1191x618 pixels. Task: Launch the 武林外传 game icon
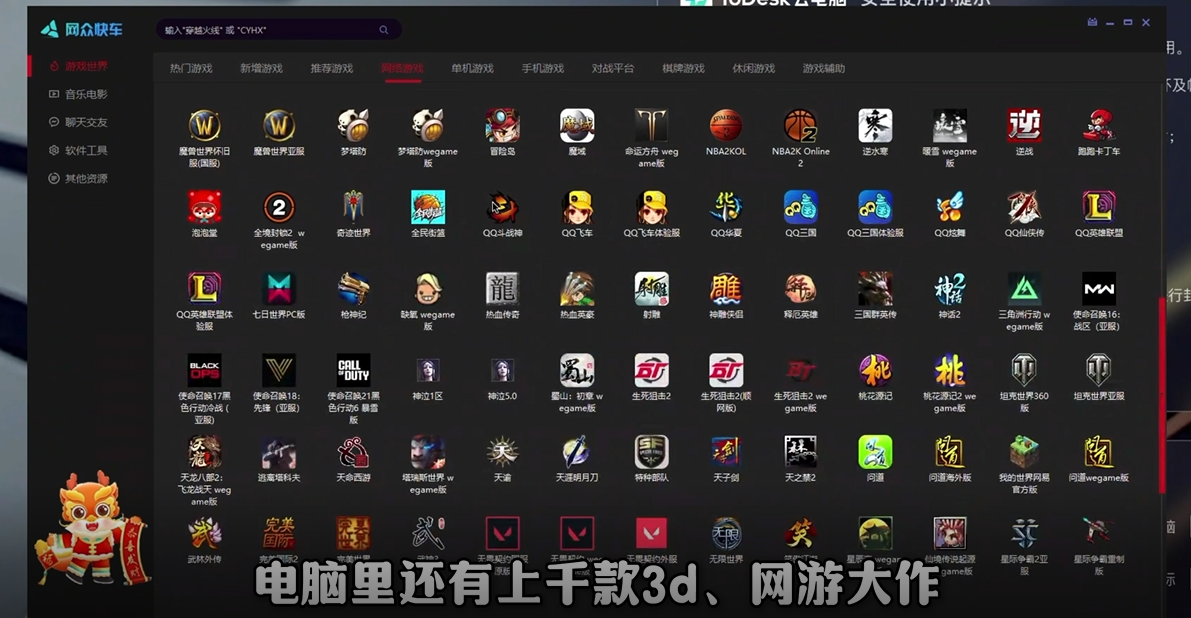204,533
